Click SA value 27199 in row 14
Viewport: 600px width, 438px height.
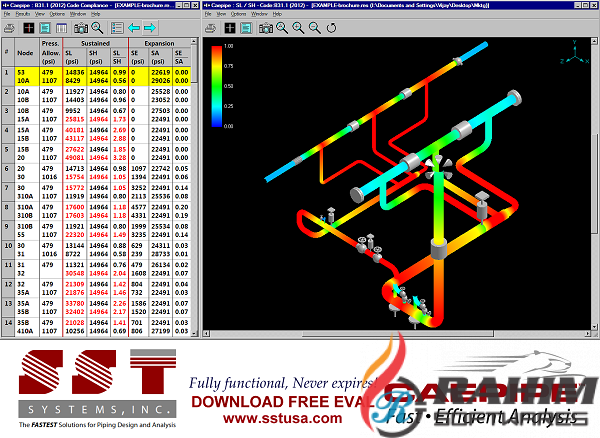(x=161, y=331)
